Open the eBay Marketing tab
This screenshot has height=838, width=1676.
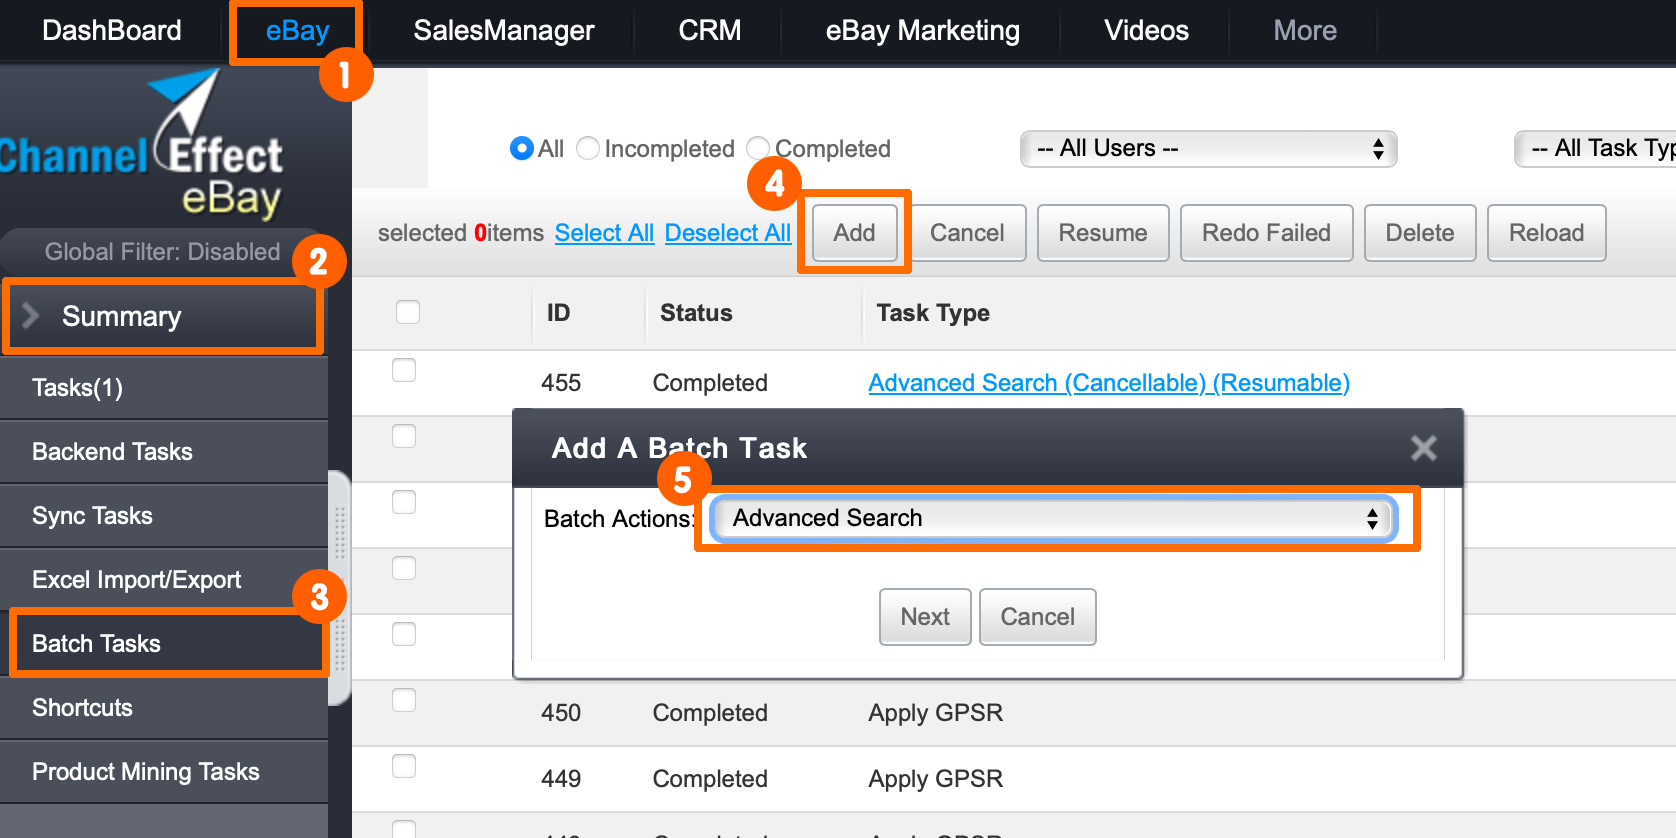[923, 30]
